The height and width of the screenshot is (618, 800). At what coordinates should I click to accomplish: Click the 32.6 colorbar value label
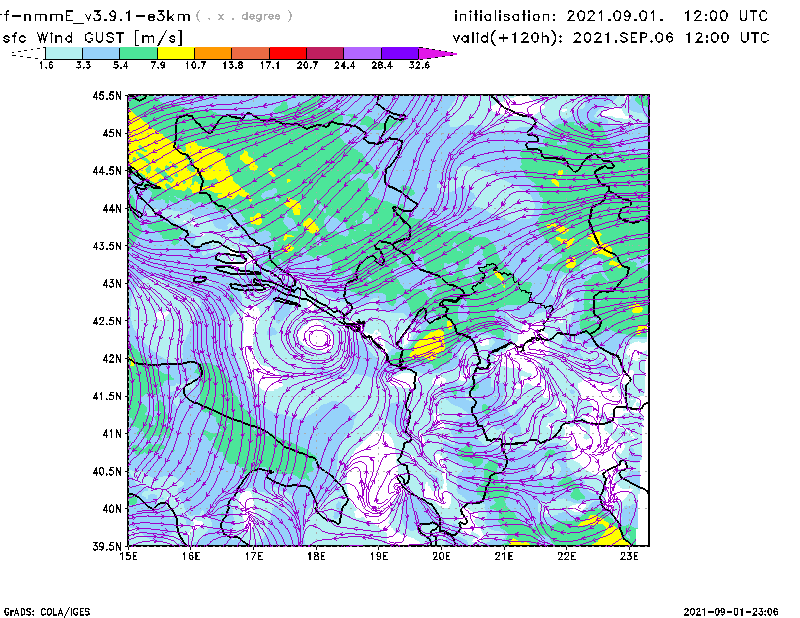(x=419, y=65)
